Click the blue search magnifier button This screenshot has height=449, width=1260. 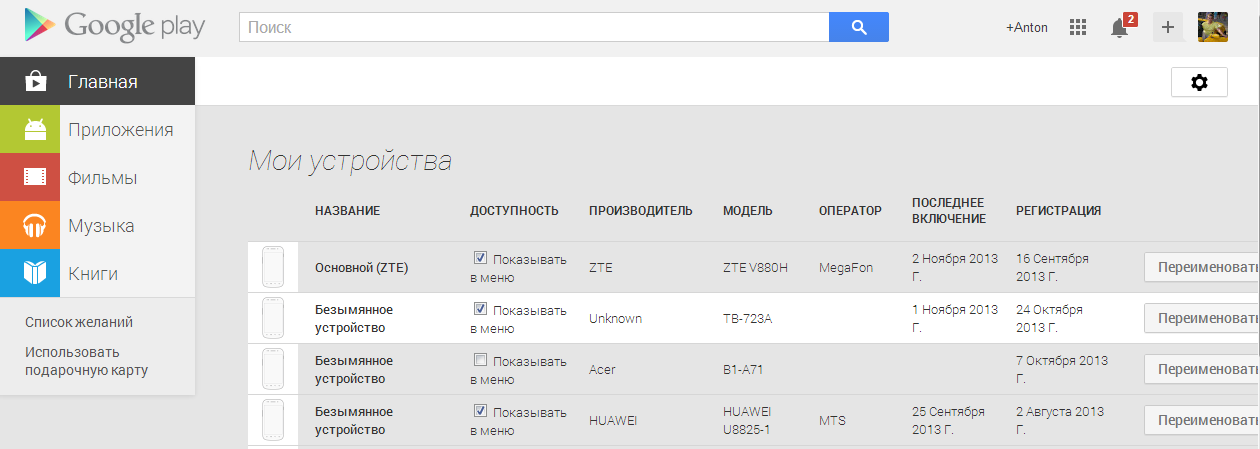coord(859,27)
